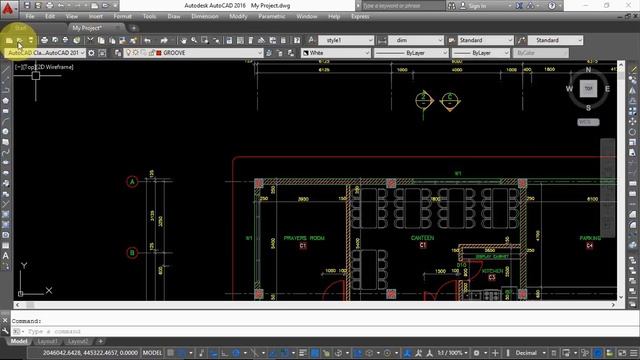Open the Express menu
640x360 pixels.
pos(360,16)
